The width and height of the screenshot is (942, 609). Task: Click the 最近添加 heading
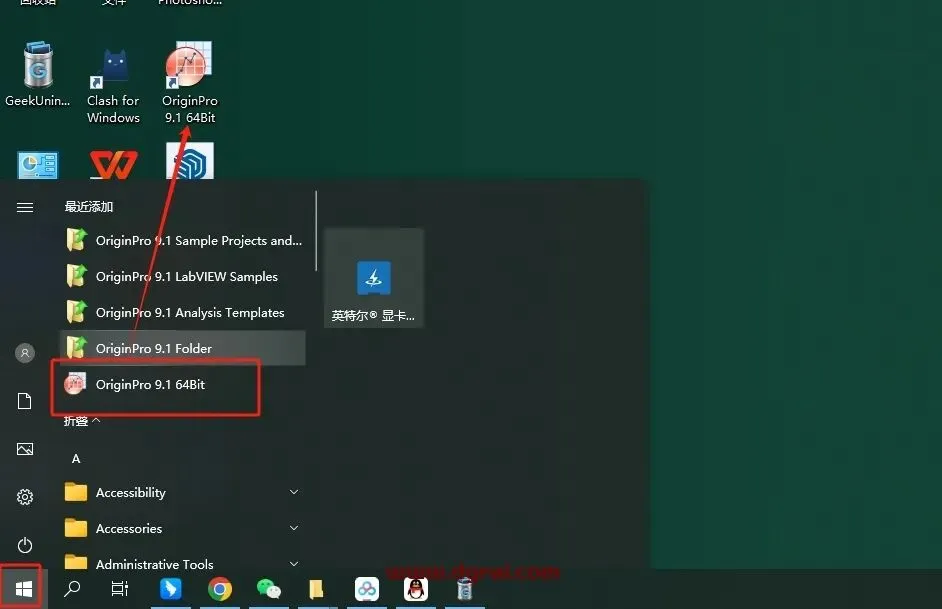89,207
